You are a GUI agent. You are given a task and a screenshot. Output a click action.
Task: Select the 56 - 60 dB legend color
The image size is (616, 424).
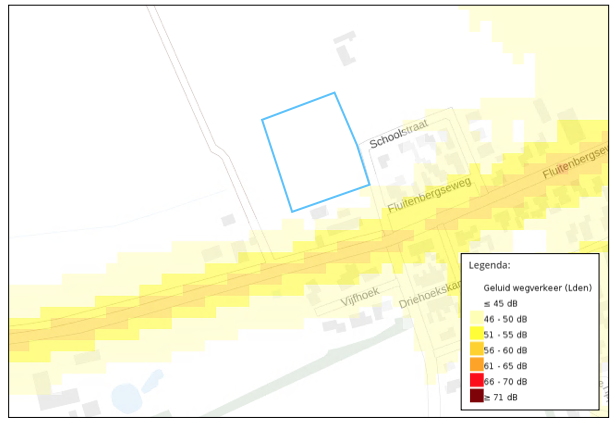(476, 350)
